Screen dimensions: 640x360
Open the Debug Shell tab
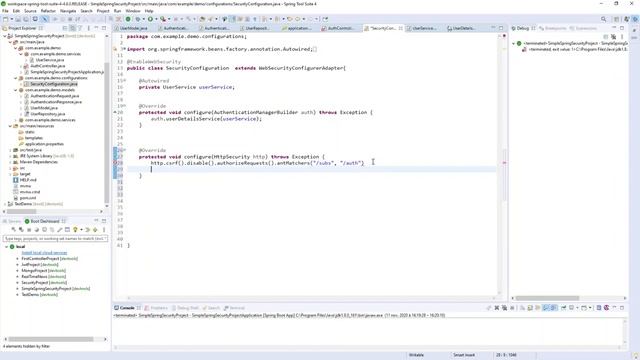tap(185, 308)
